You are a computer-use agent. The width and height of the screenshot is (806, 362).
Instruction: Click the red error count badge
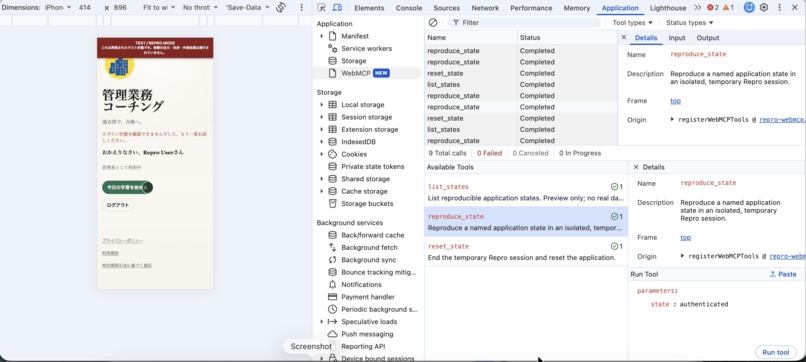click(713, 8)
